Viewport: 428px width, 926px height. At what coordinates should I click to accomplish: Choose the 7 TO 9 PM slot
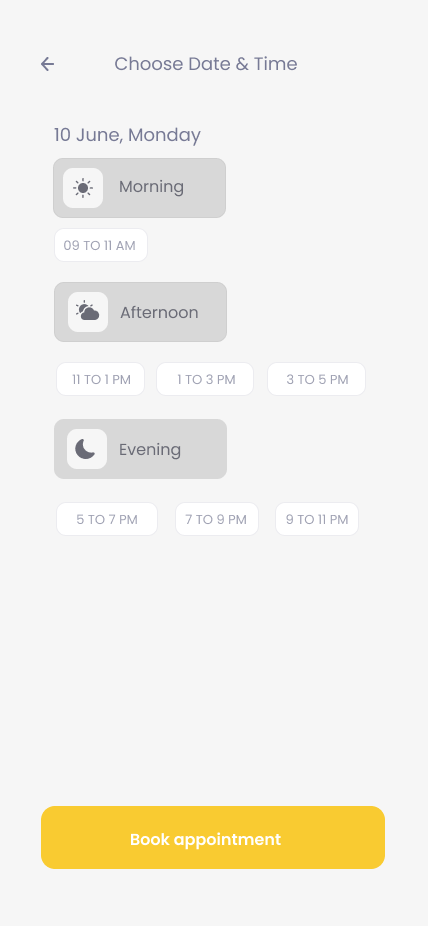(x=217, y=519)
